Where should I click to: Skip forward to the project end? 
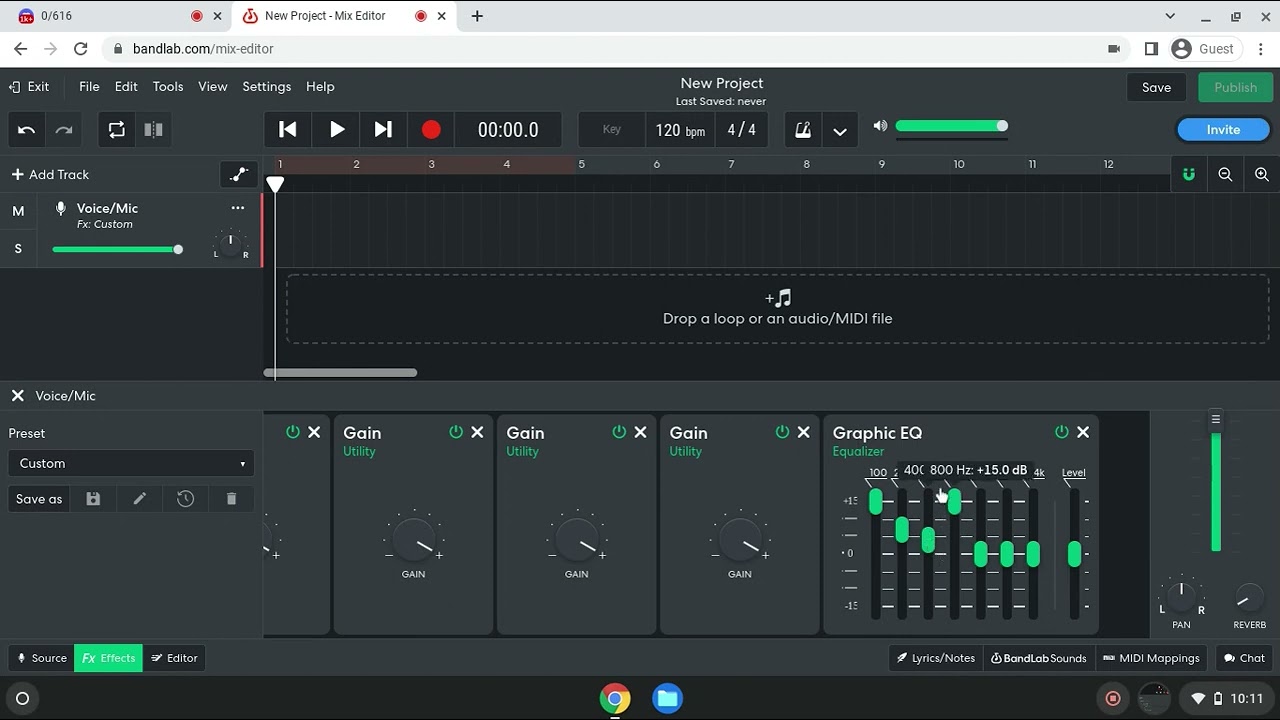pyautogui.click(x=383, y=130)
